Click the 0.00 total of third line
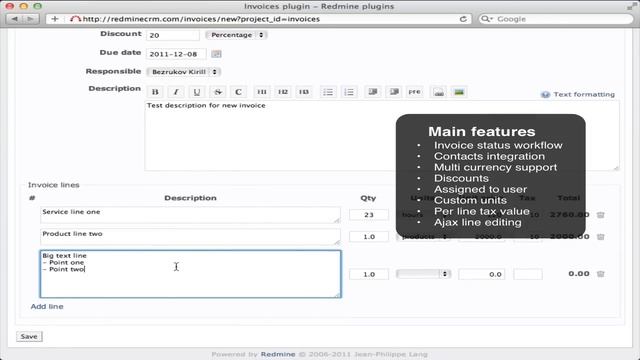The width and height of the screenshot is (640, 360). pos(579,273)
